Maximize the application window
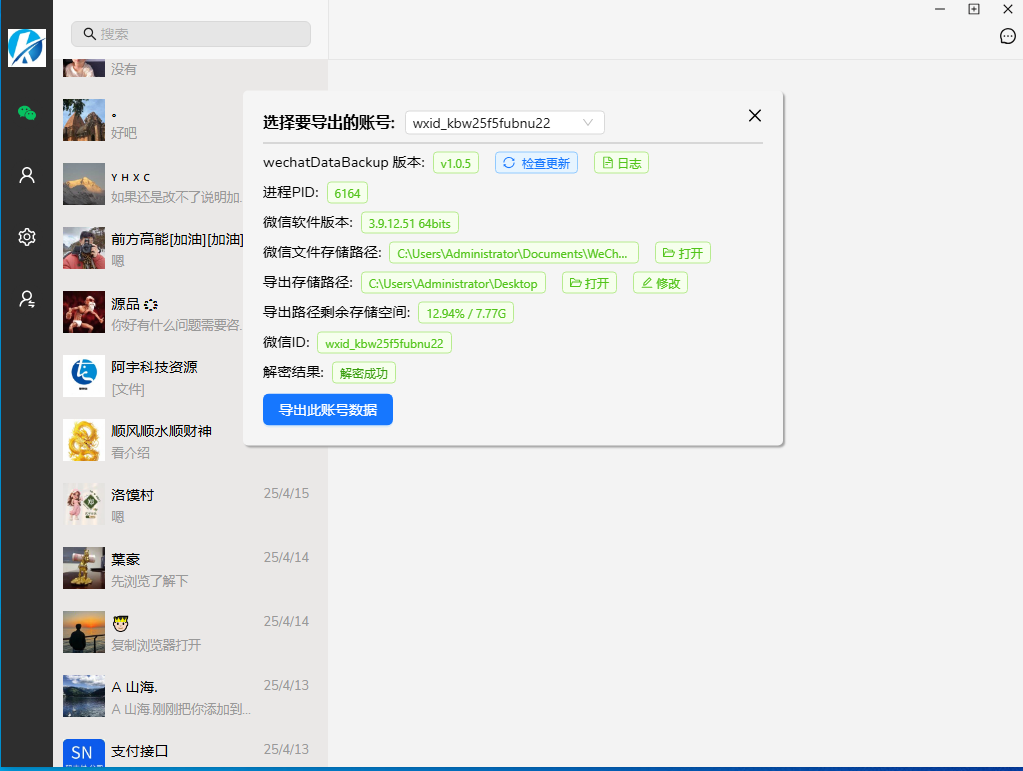 [973, 9]
